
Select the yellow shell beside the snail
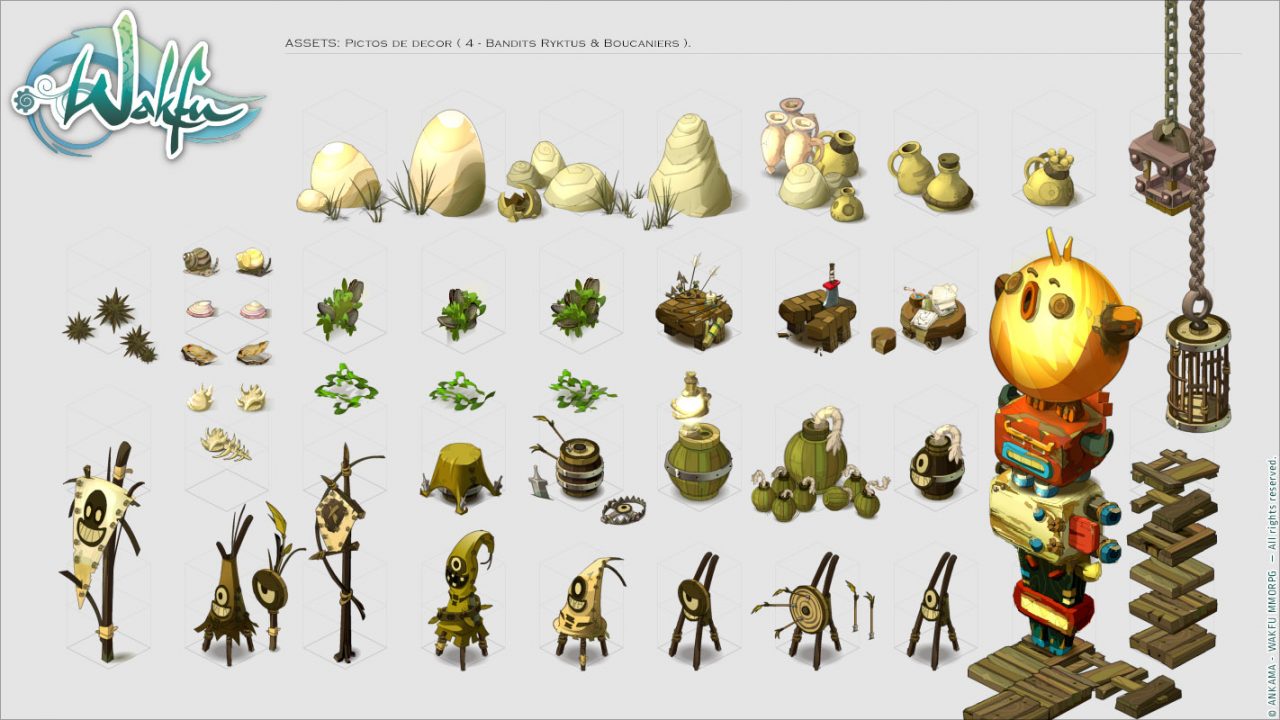click(253, 262)
